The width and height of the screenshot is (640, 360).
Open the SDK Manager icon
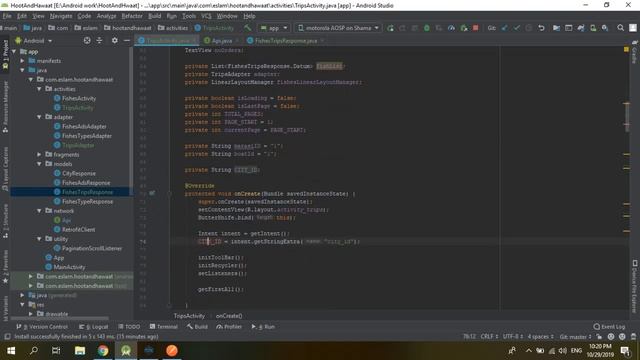(x=605, y=28)
